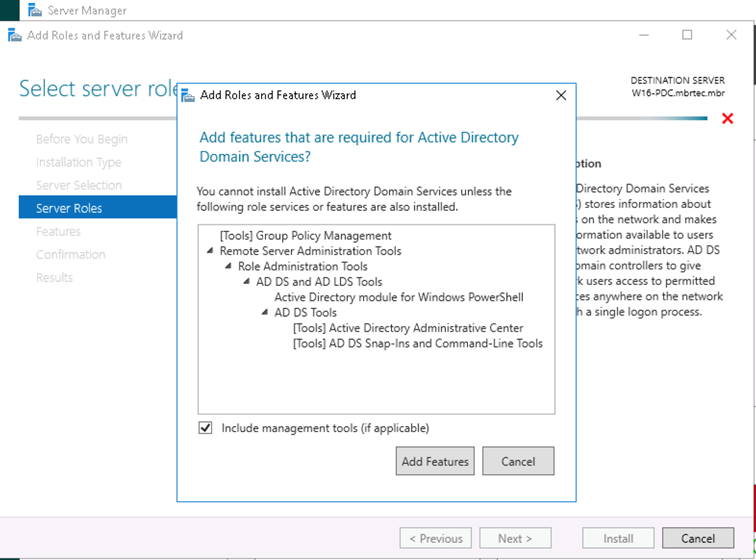Screen dimensions: 756x560
Task: Uncheck Include management tools checkbox
Action: tap(205, 428)
